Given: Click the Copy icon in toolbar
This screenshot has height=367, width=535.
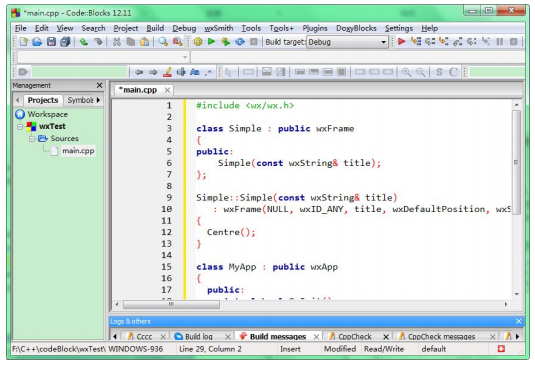Looking at the screenshot, I should (x=130, y=42).
